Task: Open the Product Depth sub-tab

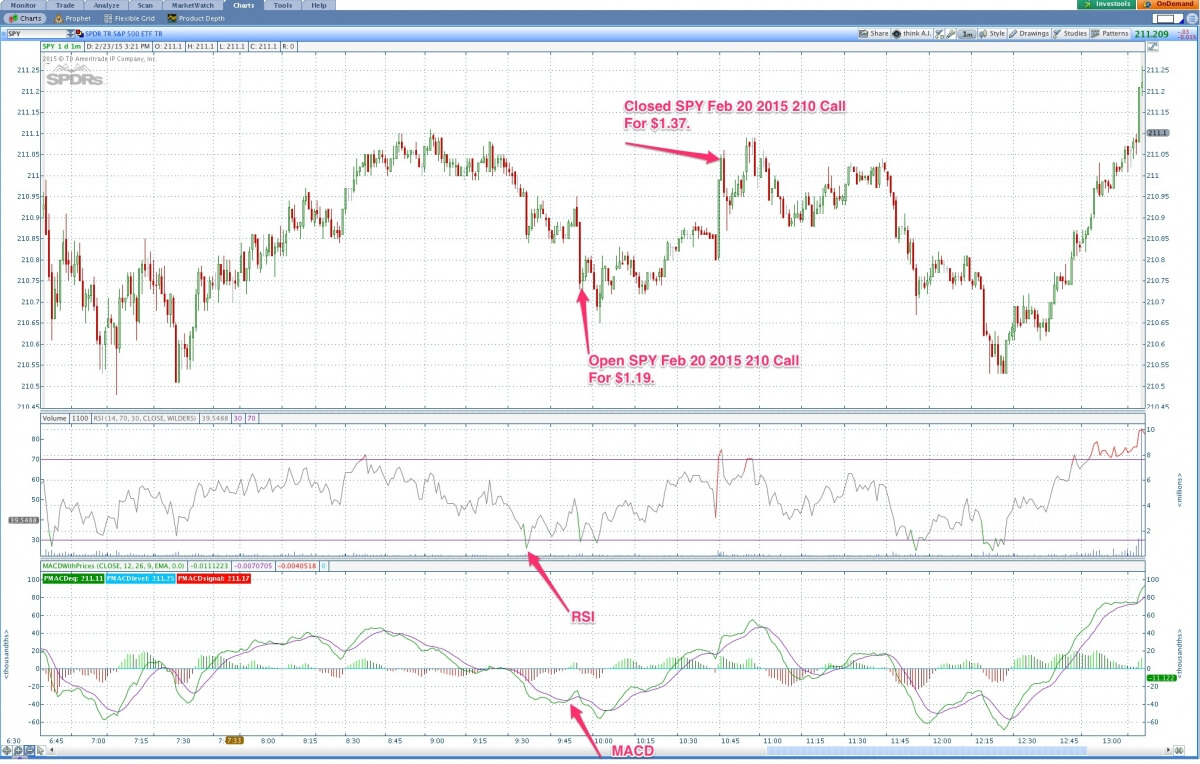Action: (x=196, y=18)
